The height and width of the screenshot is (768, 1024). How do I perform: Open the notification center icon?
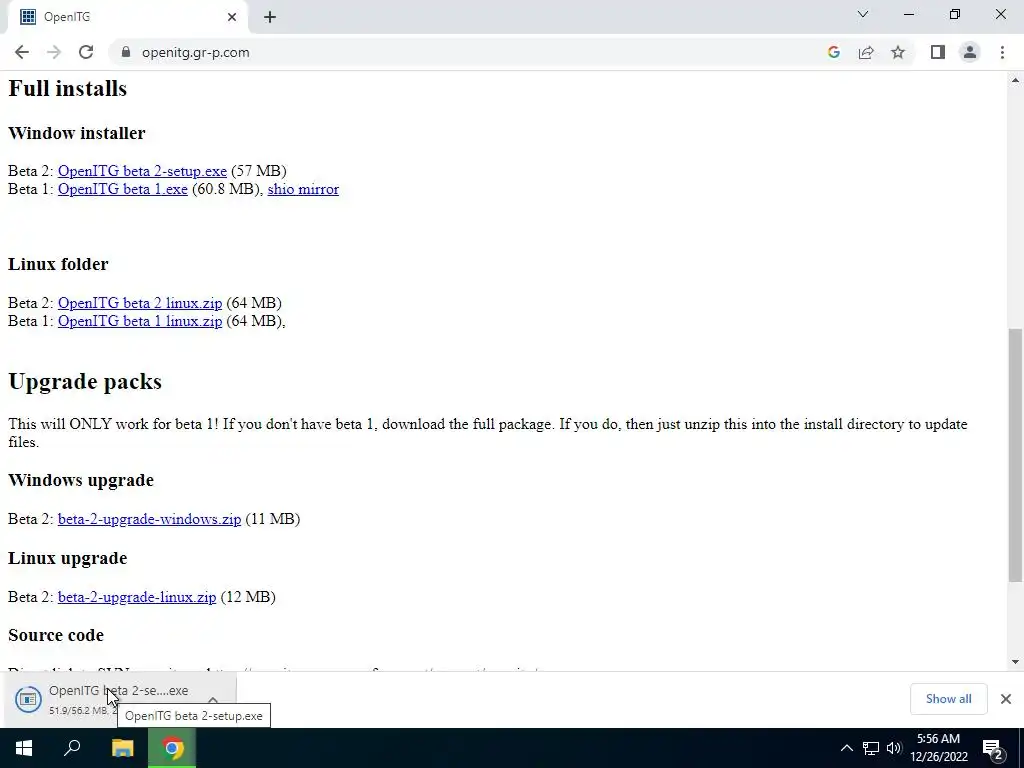coord(994,749)
